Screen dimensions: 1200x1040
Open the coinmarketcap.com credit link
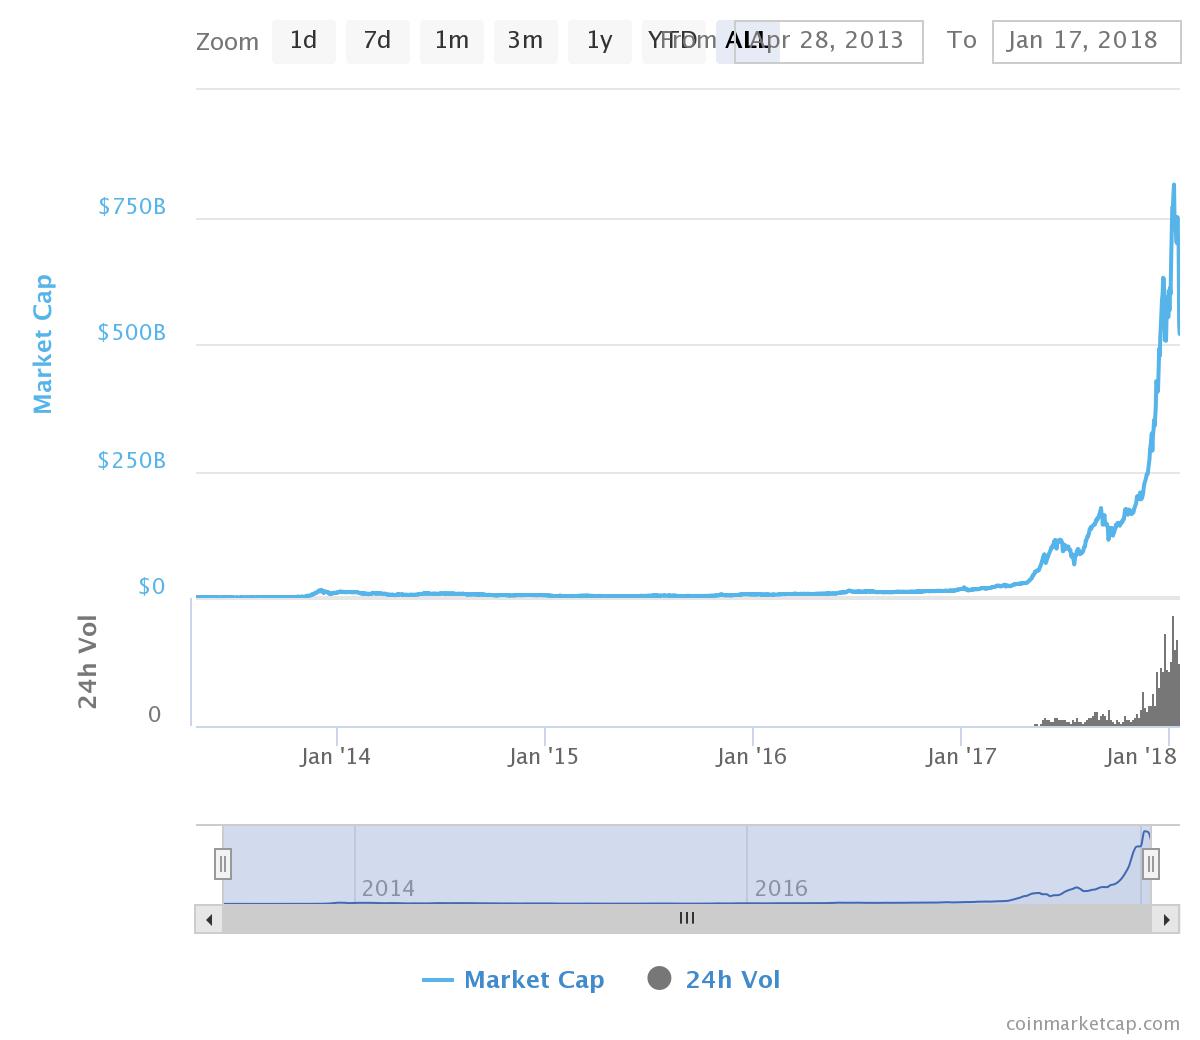1092,1023
